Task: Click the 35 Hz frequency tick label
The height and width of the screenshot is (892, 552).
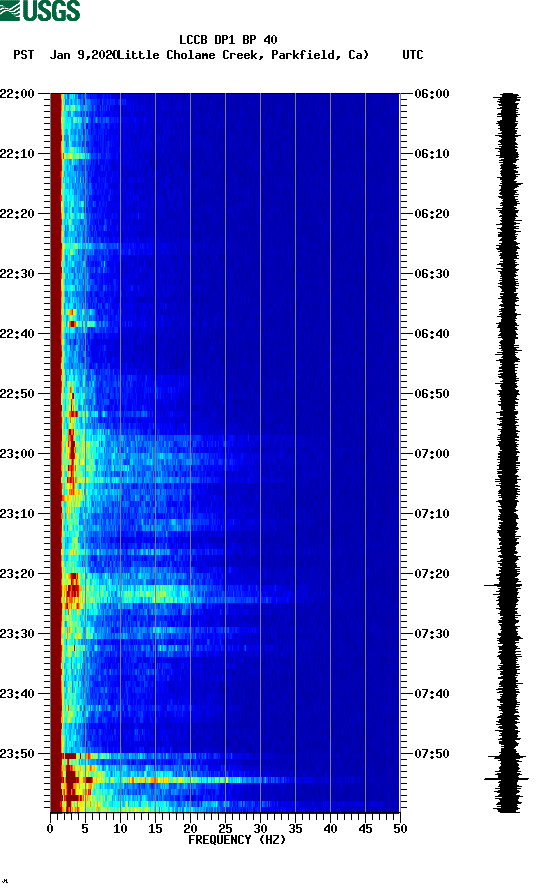Action: (295, 829)
